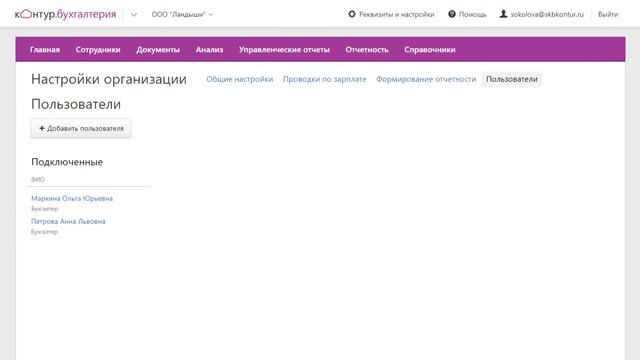Go to the Главная menu item
Image resolution: width=640 pixels, height=360 pixels.
[45, 49]
